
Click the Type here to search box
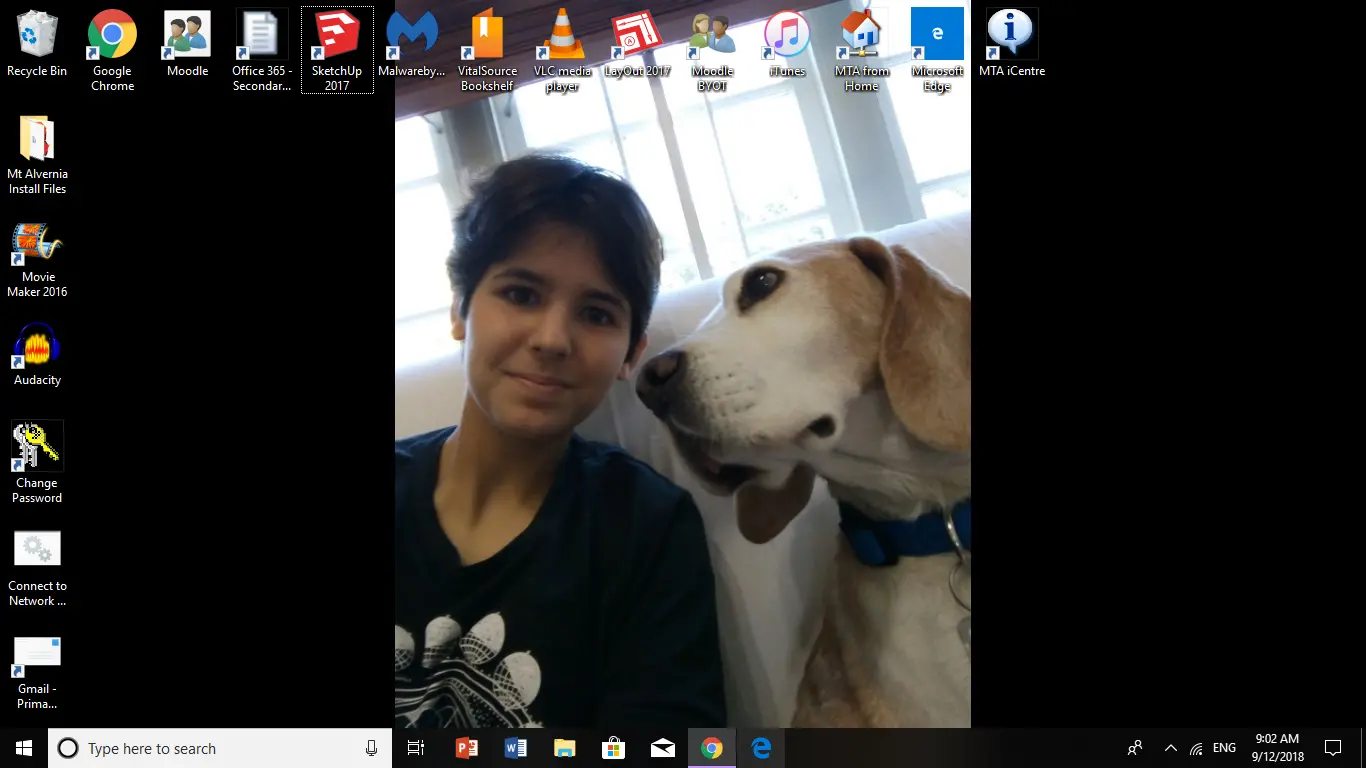coord(220,748)
